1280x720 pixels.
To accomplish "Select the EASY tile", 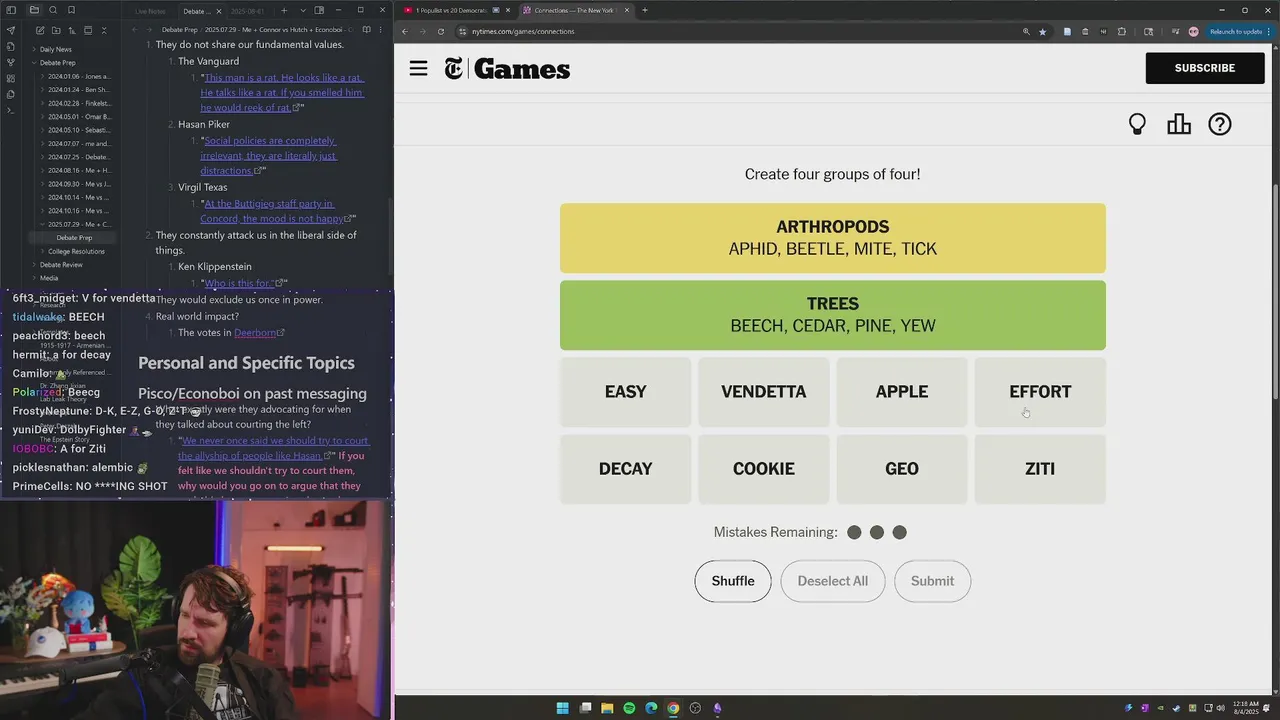I will point(625,392).
